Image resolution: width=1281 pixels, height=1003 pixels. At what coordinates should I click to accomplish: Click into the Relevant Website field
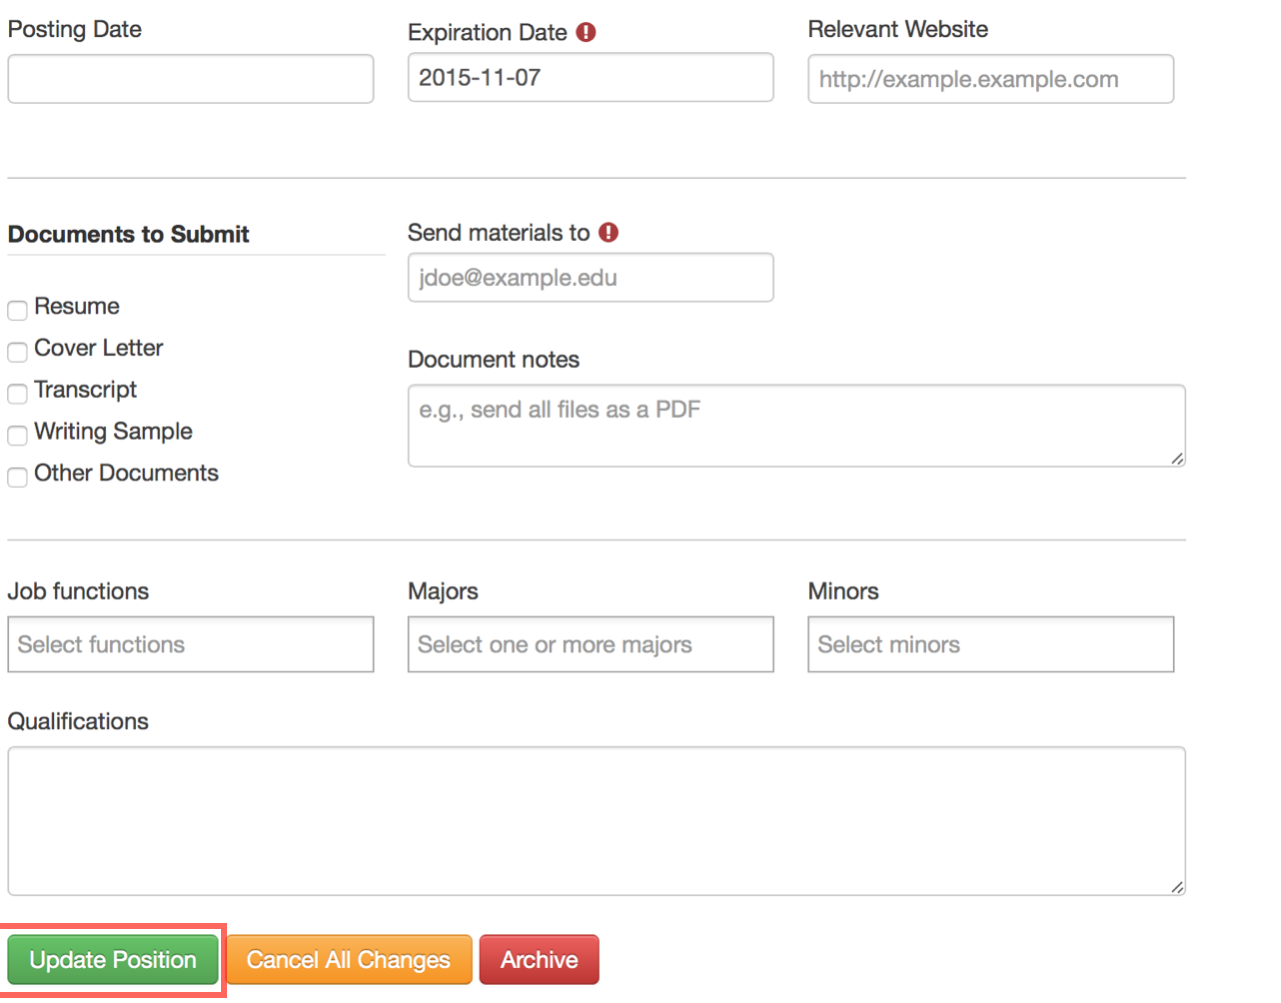coord(990,79)
